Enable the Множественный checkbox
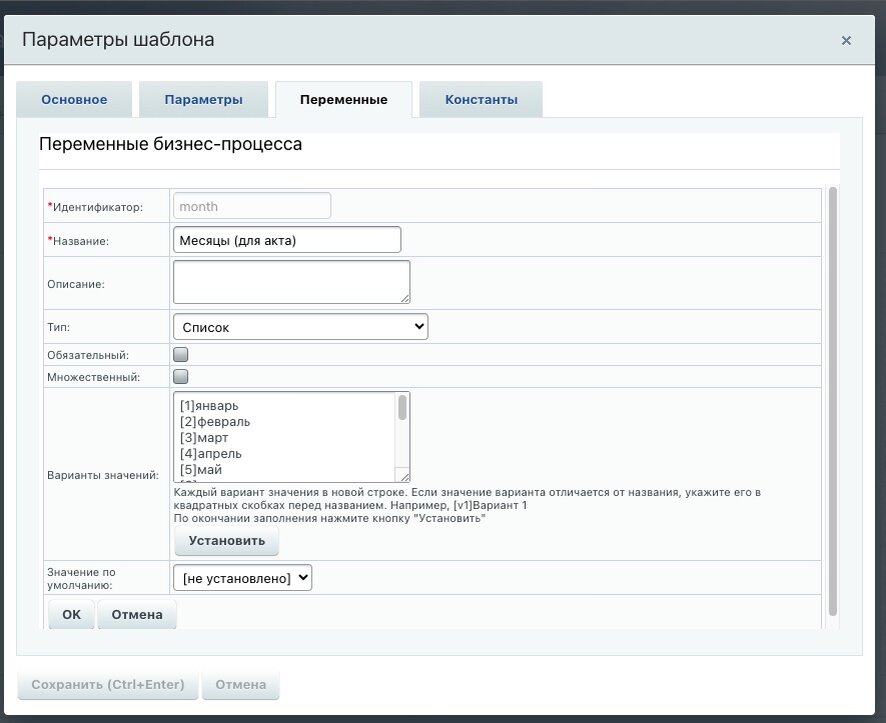Screen dimensions: 886x723 click(x=181, y=377)
